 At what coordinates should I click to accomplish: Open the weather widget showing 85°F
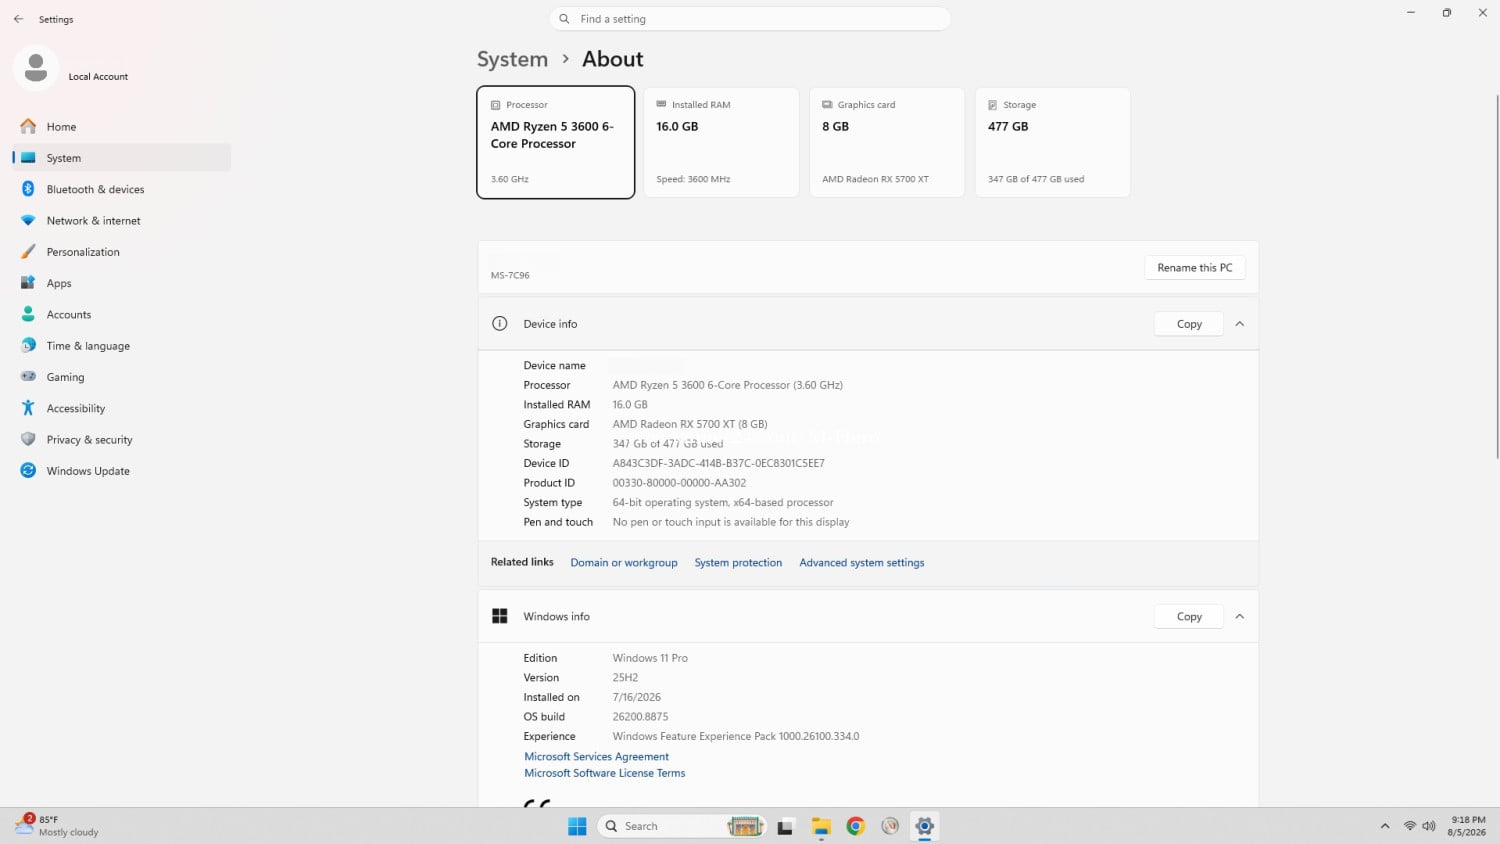point(58,826)
